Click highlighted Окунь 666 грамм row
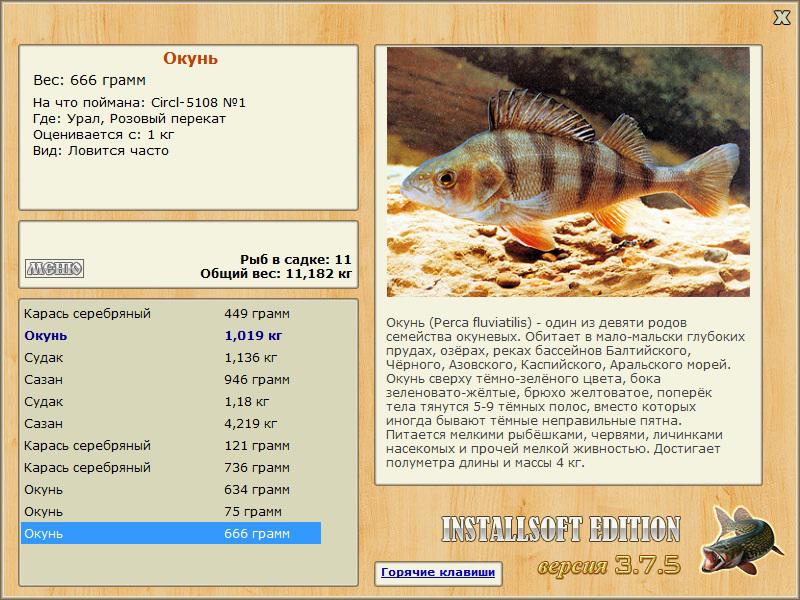800x600 pixels. tap(171, 533)
